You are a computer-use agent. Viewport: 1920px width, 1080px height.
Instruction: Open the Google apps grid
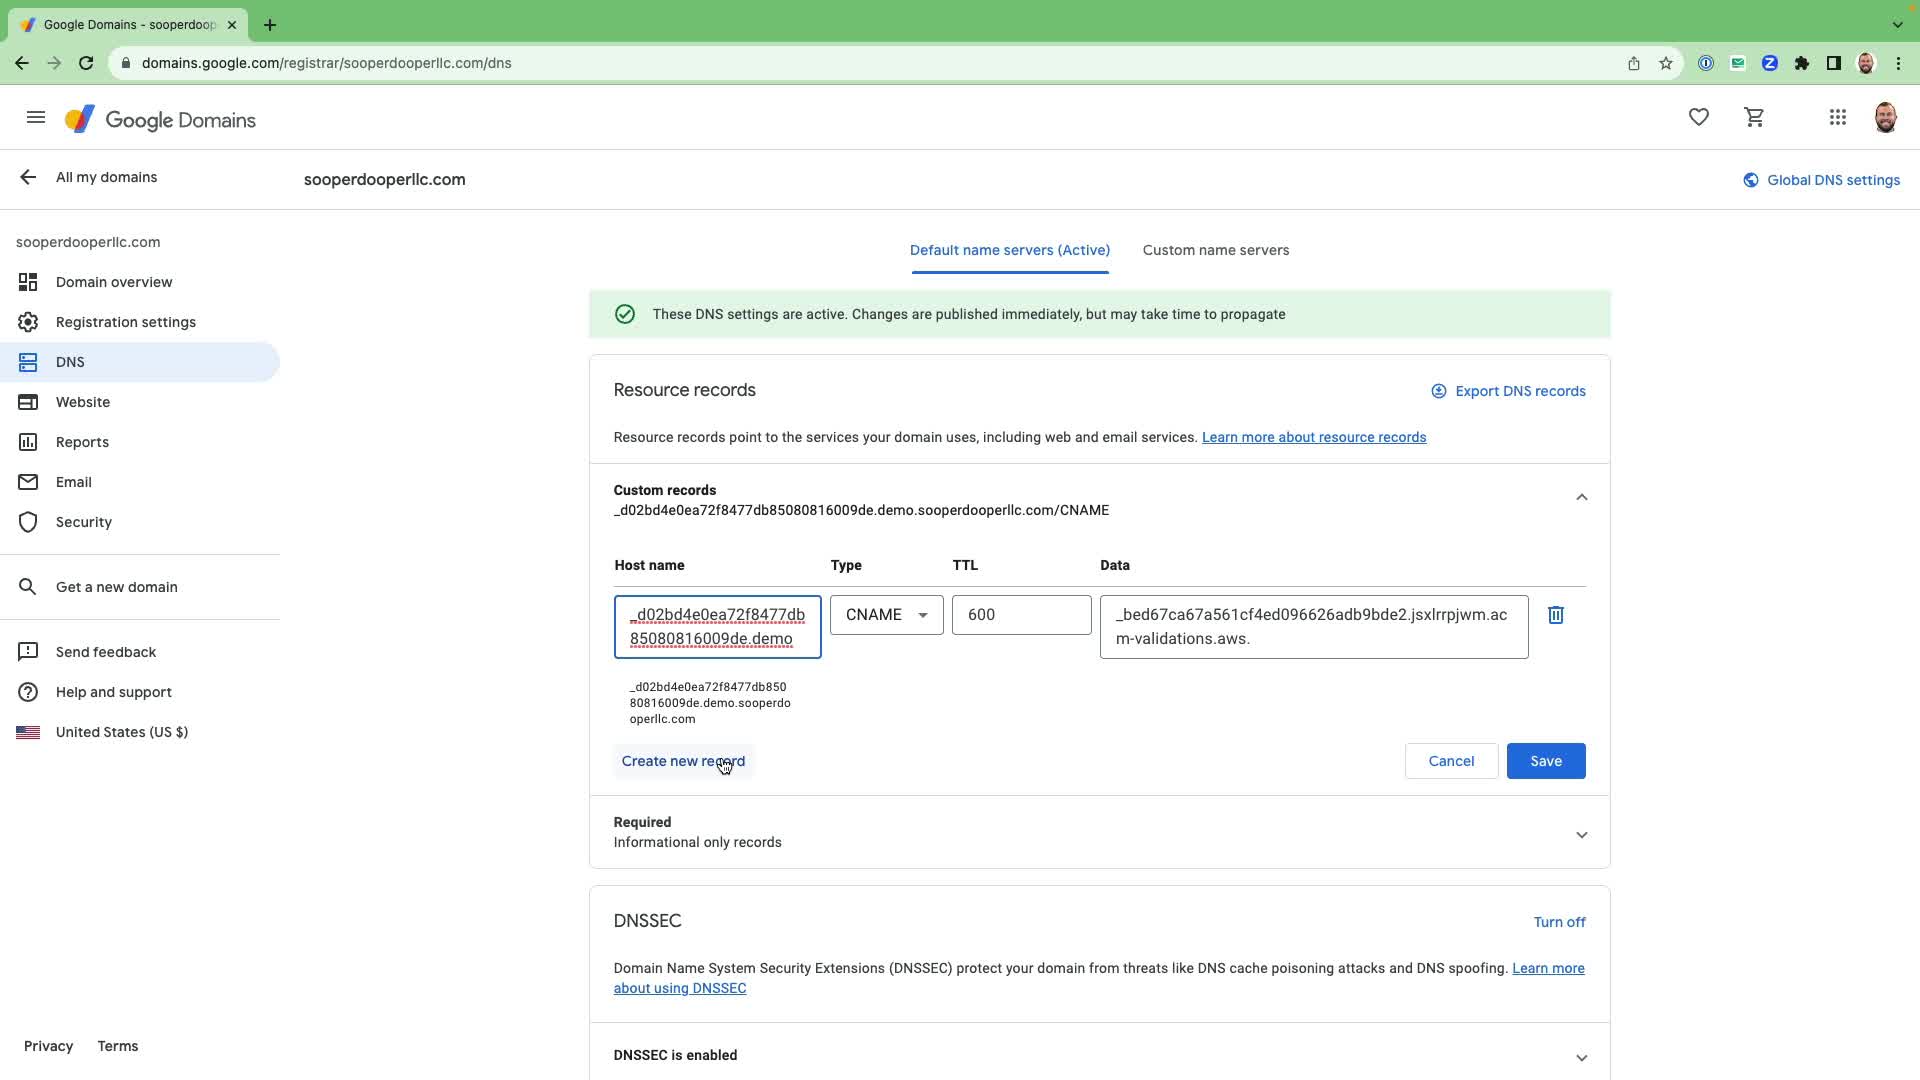tap(1837, 118)
